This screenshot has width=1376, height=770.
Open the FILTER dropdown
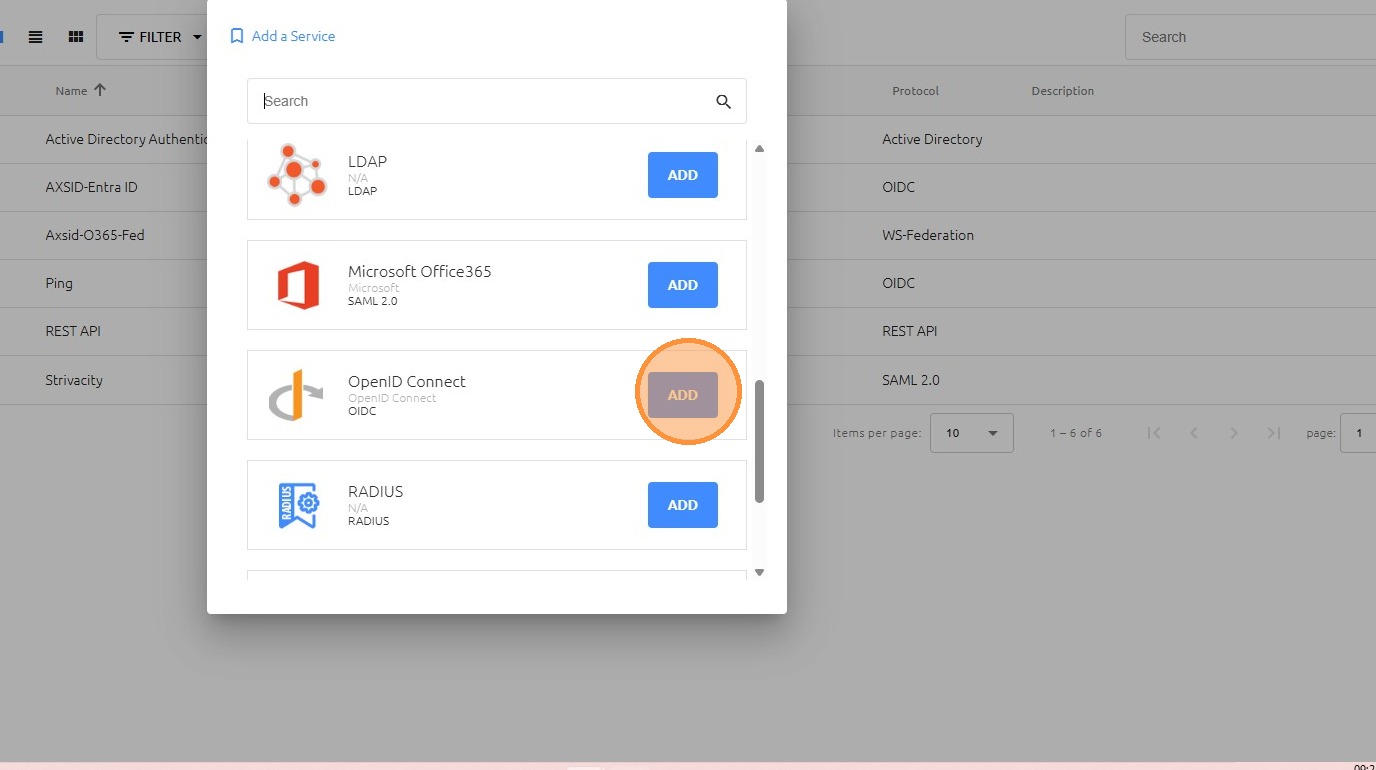(160, 37)
